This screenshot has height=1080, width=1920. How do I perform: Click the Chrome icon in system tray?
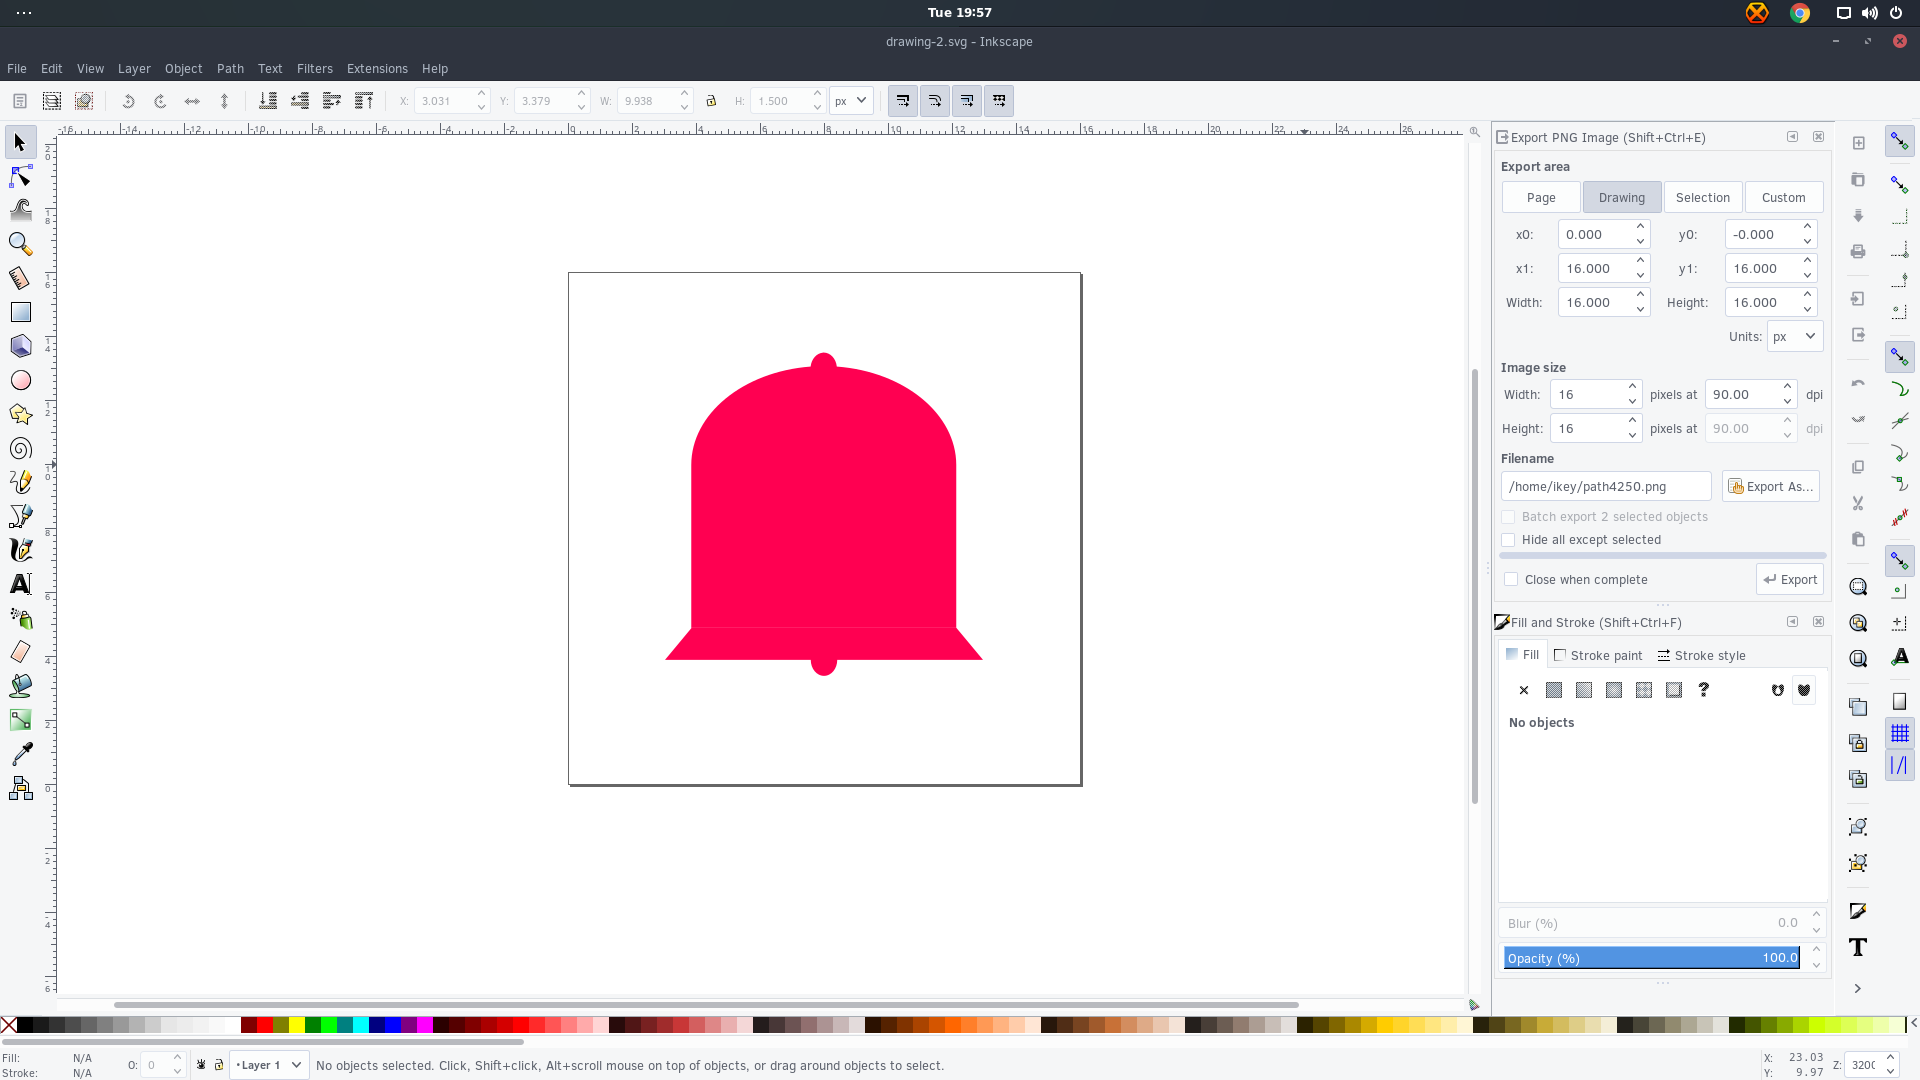pyautogui.click(x=1800, y=13)
